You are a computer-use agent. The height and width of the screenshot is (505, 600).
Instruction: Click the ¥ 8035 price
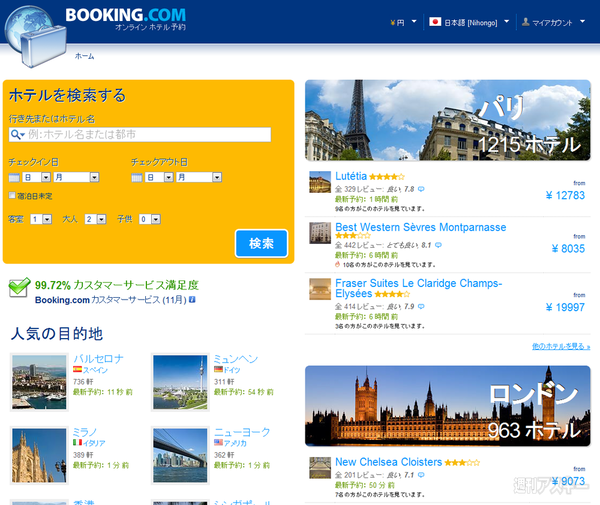[568, 249]
